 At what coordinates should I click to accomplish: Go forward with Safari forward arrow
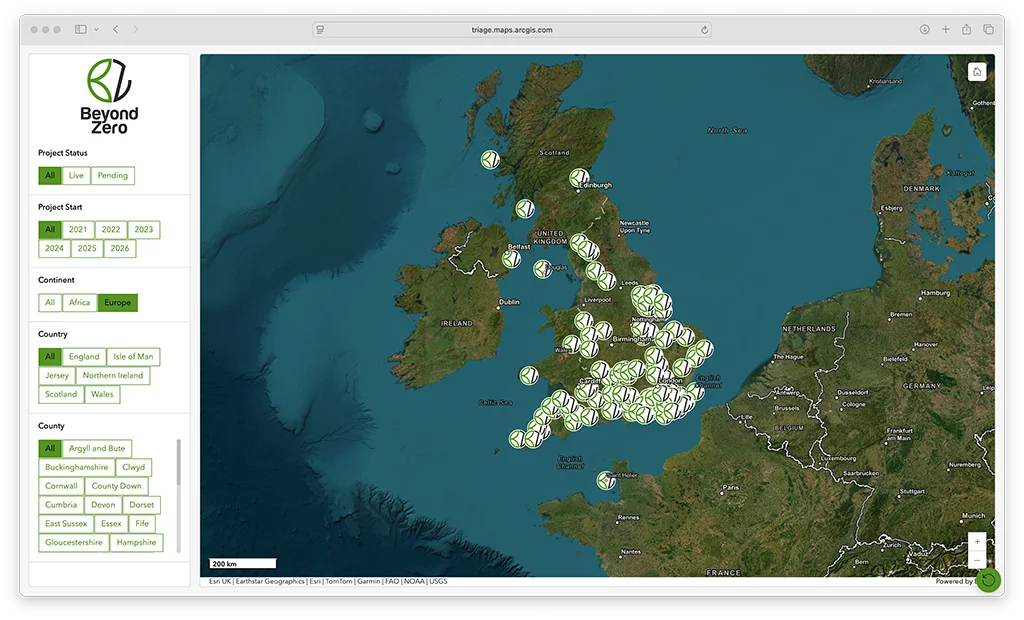[136, 29]
